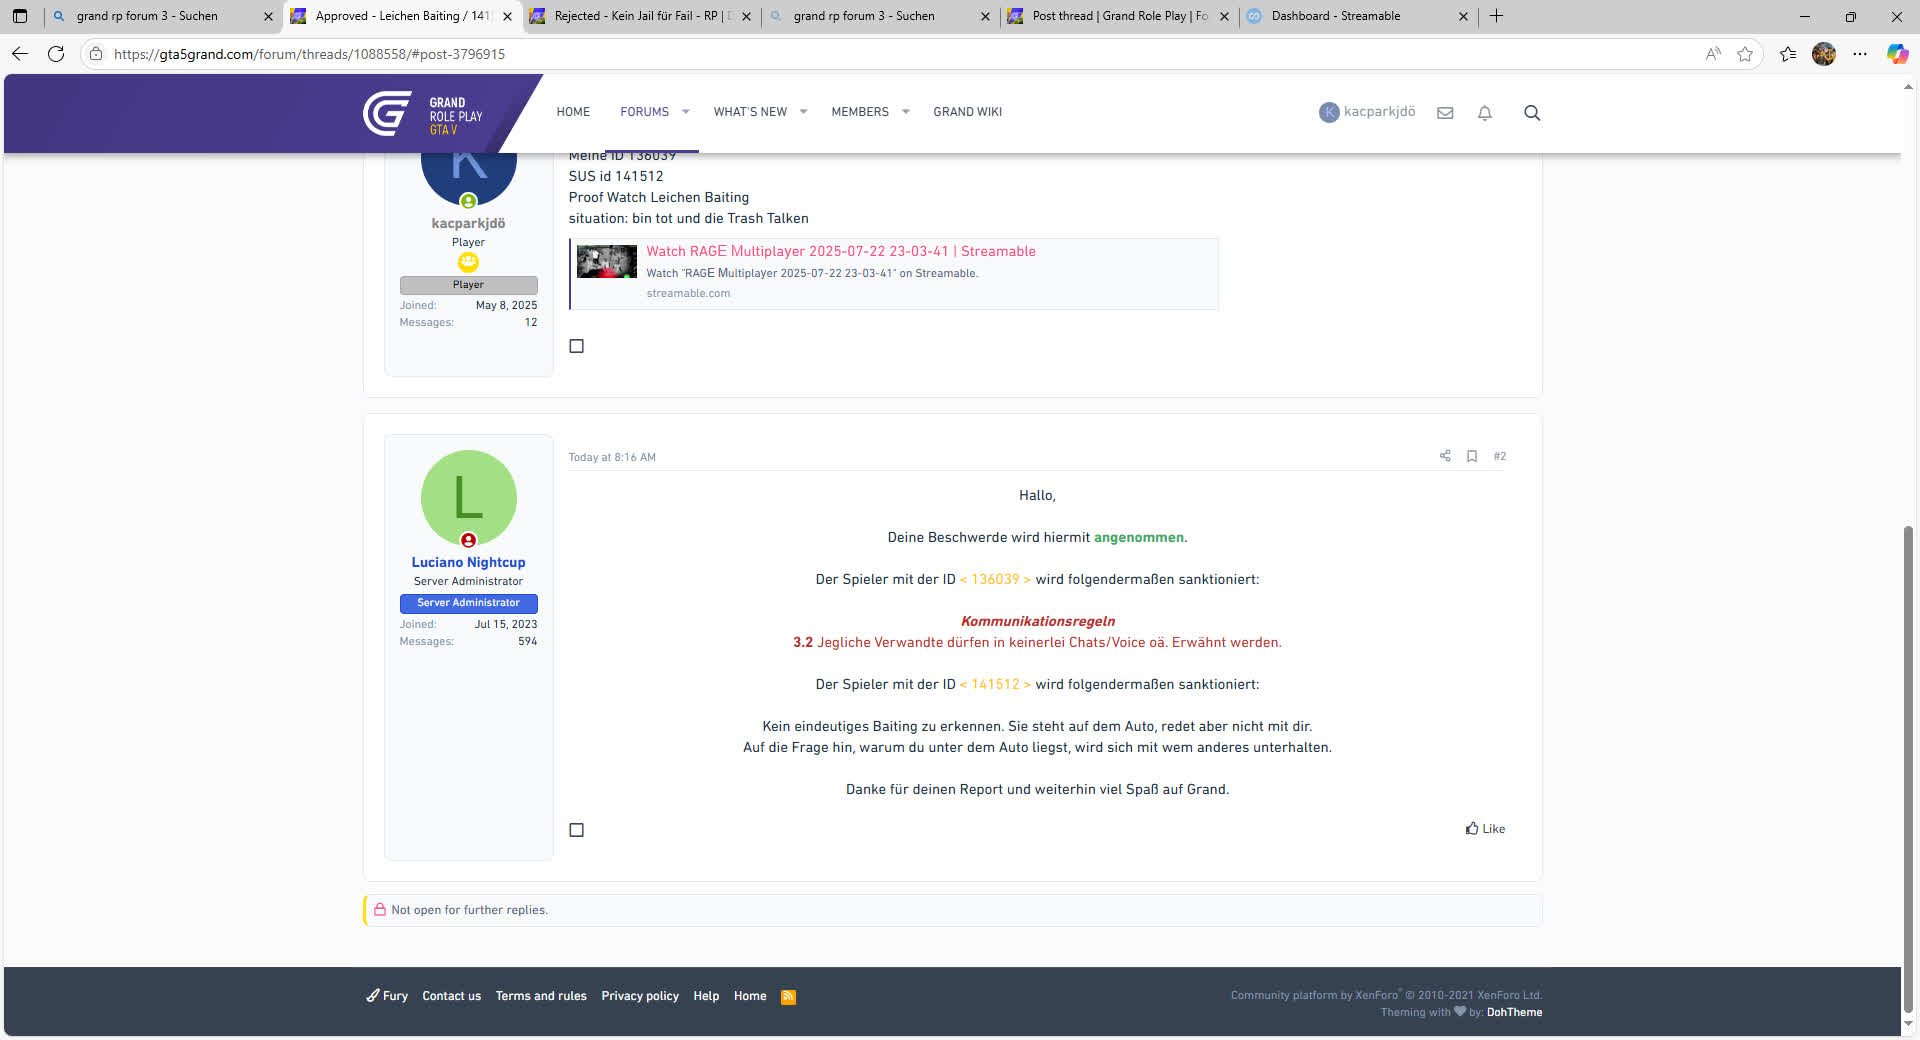Tick the checkbox under kacparkjdö's post
The image size is (1920, 1040).
click(x=577, y=346)
